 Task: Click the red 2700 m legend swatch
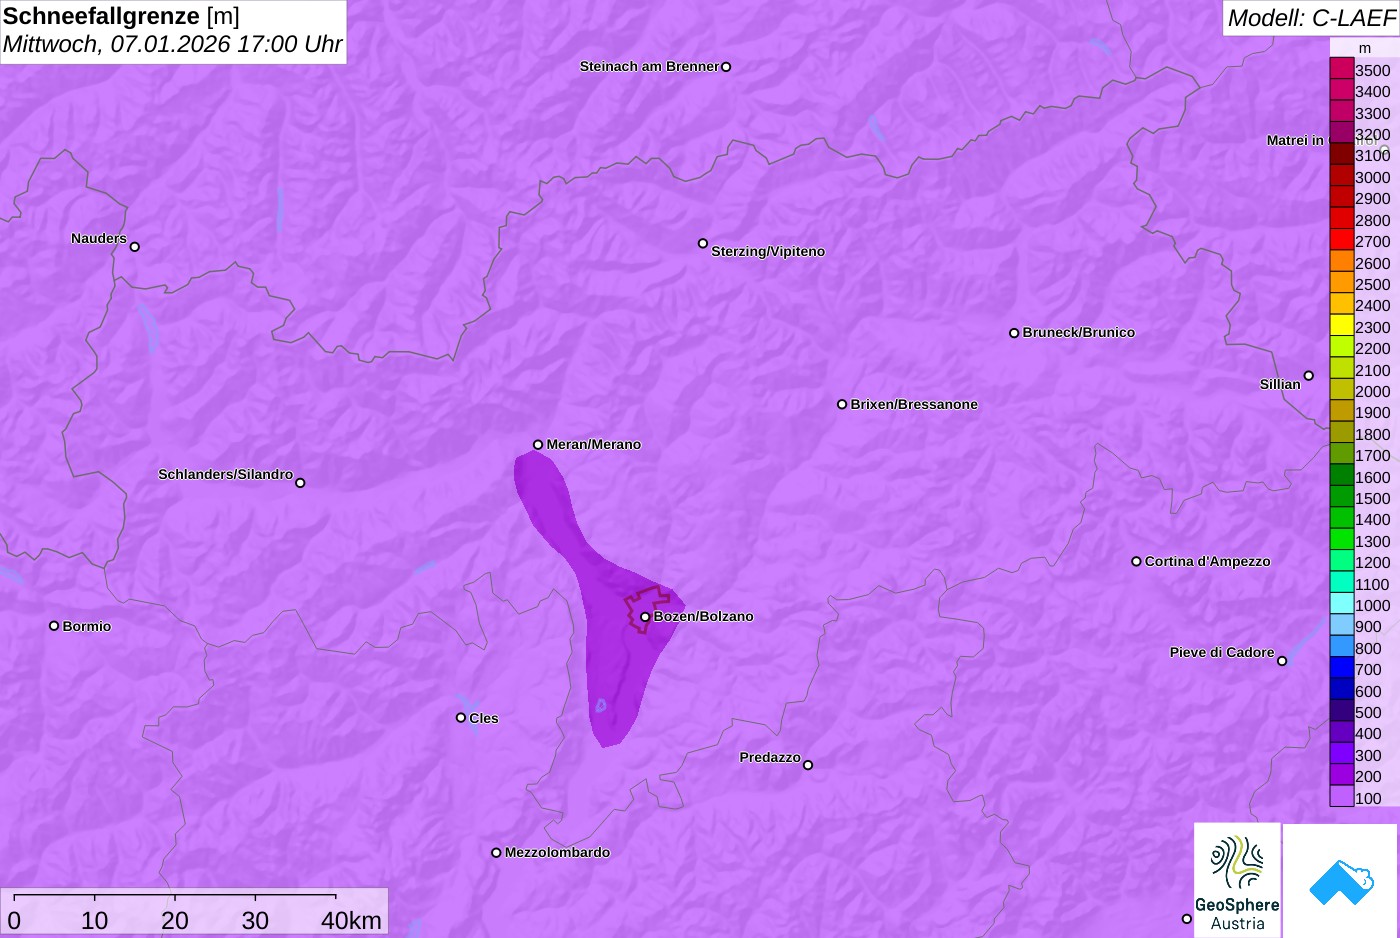pos(1341,240)
